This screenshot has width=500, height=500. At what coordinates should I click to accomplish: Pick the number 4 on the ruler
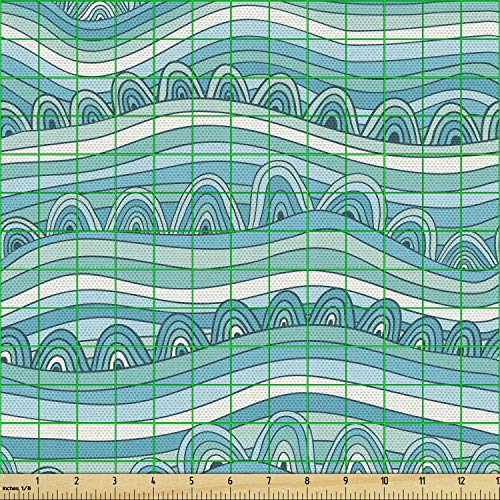point(153,481)
